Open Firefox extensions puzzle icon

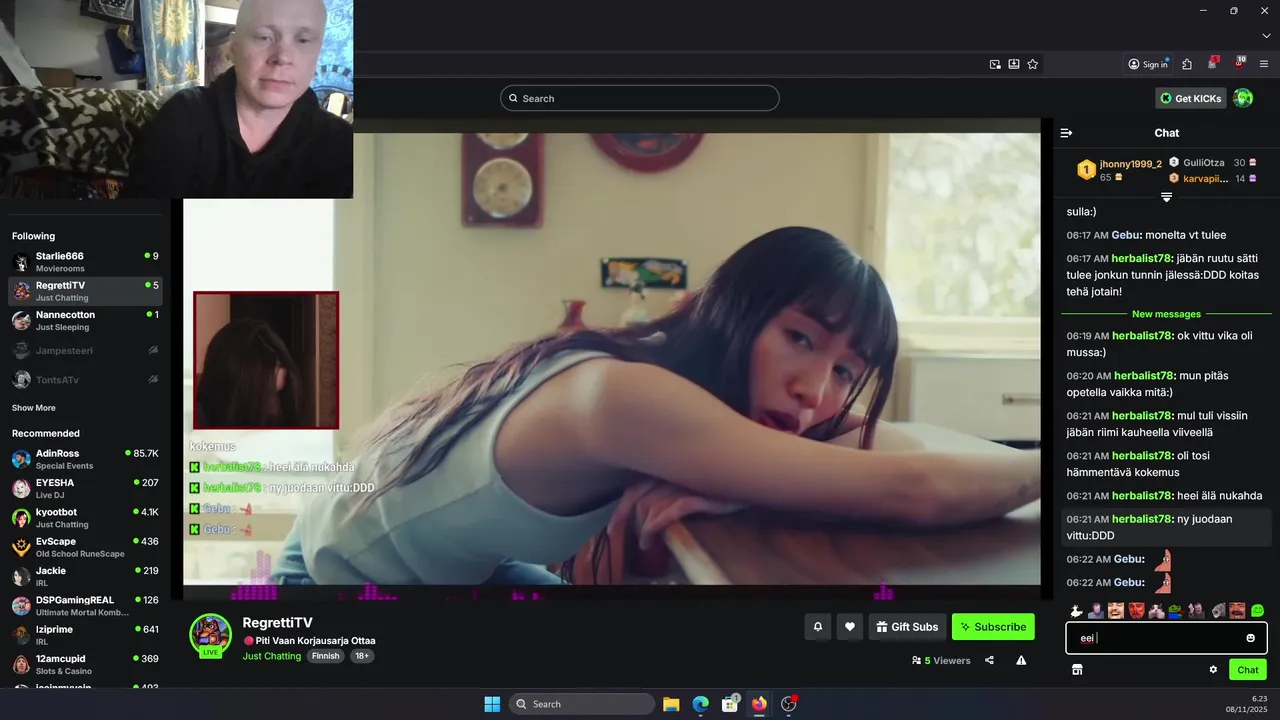[x=1187, y=64]
